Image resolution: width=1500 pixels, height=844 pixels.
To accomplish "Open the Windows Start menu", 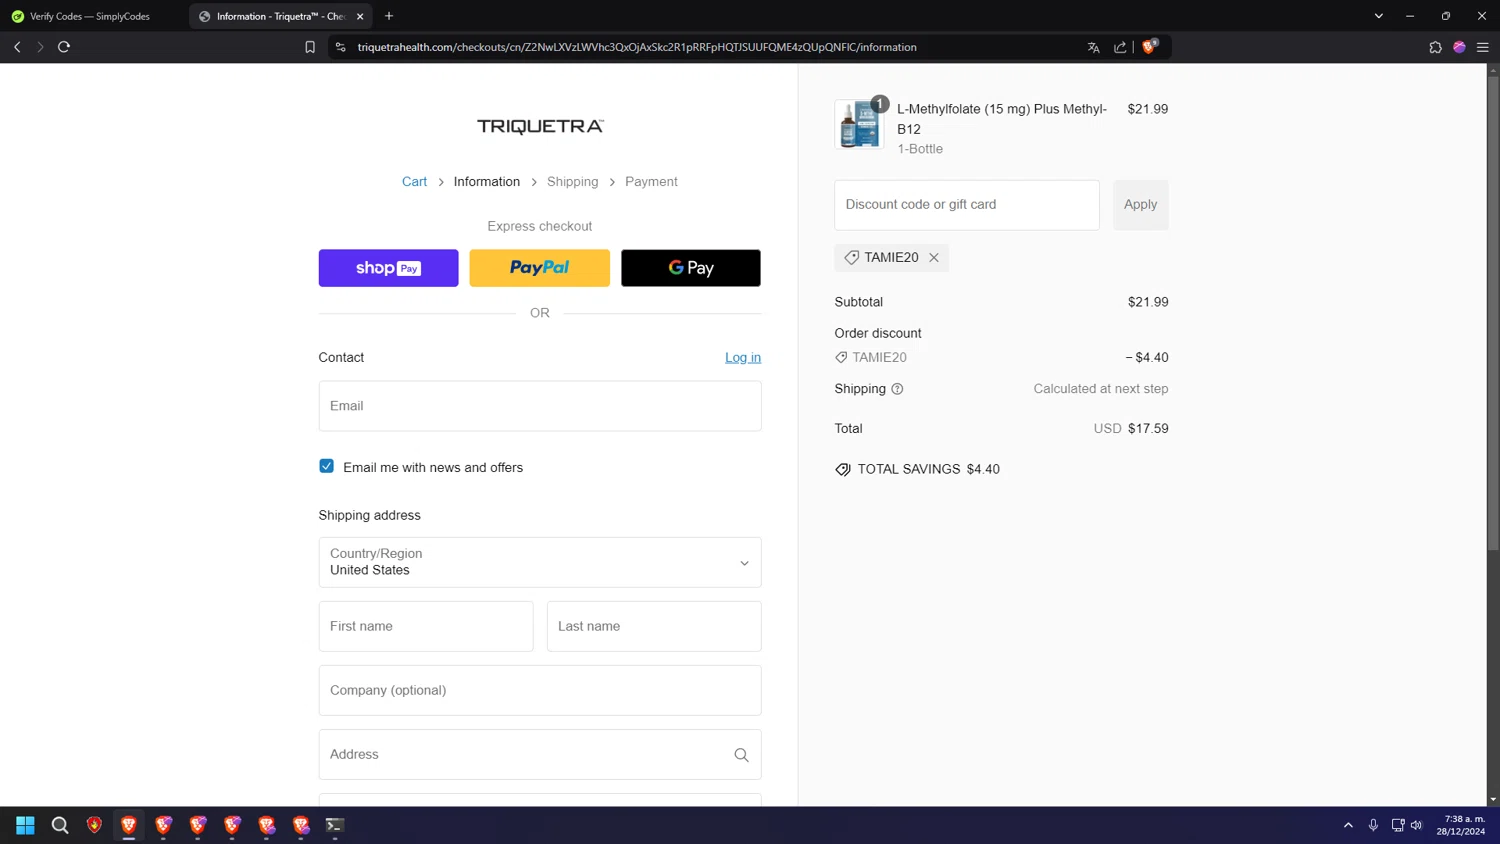I will click(25, 825).
